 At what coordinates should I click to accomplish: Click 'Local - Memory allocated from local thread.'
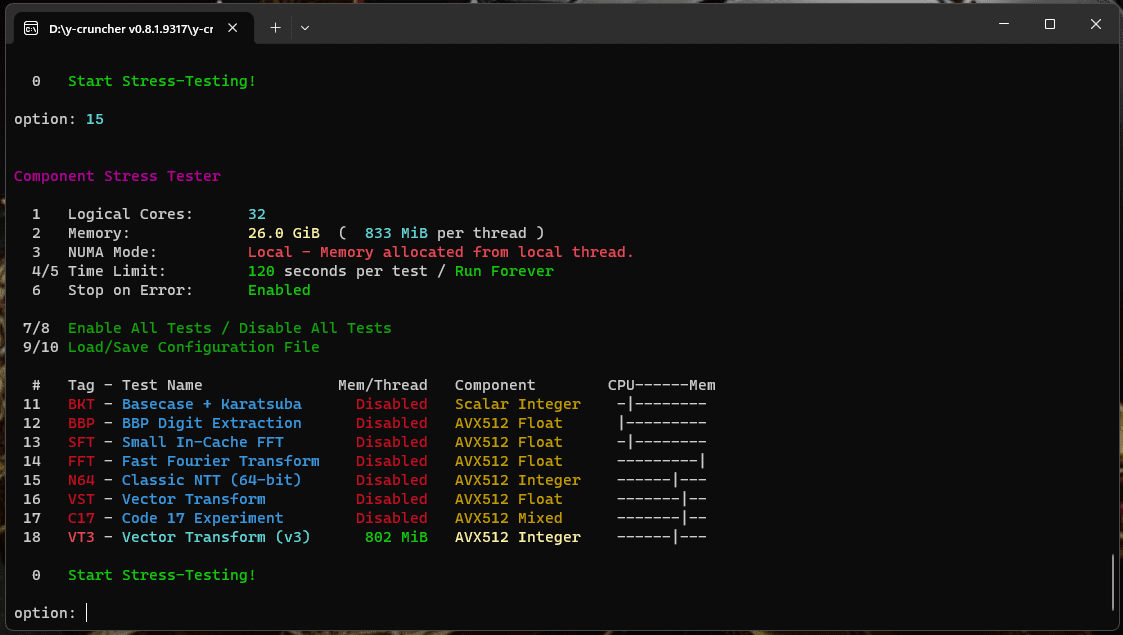(x=440, y=252)
